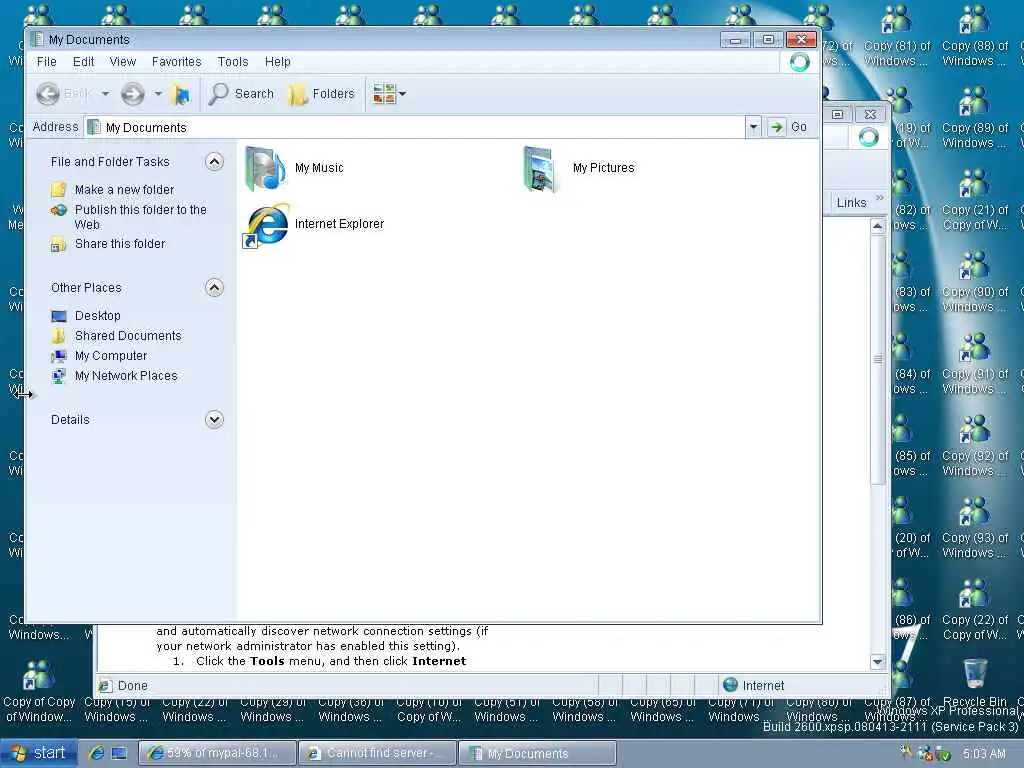Click Share this folder link

120,244
